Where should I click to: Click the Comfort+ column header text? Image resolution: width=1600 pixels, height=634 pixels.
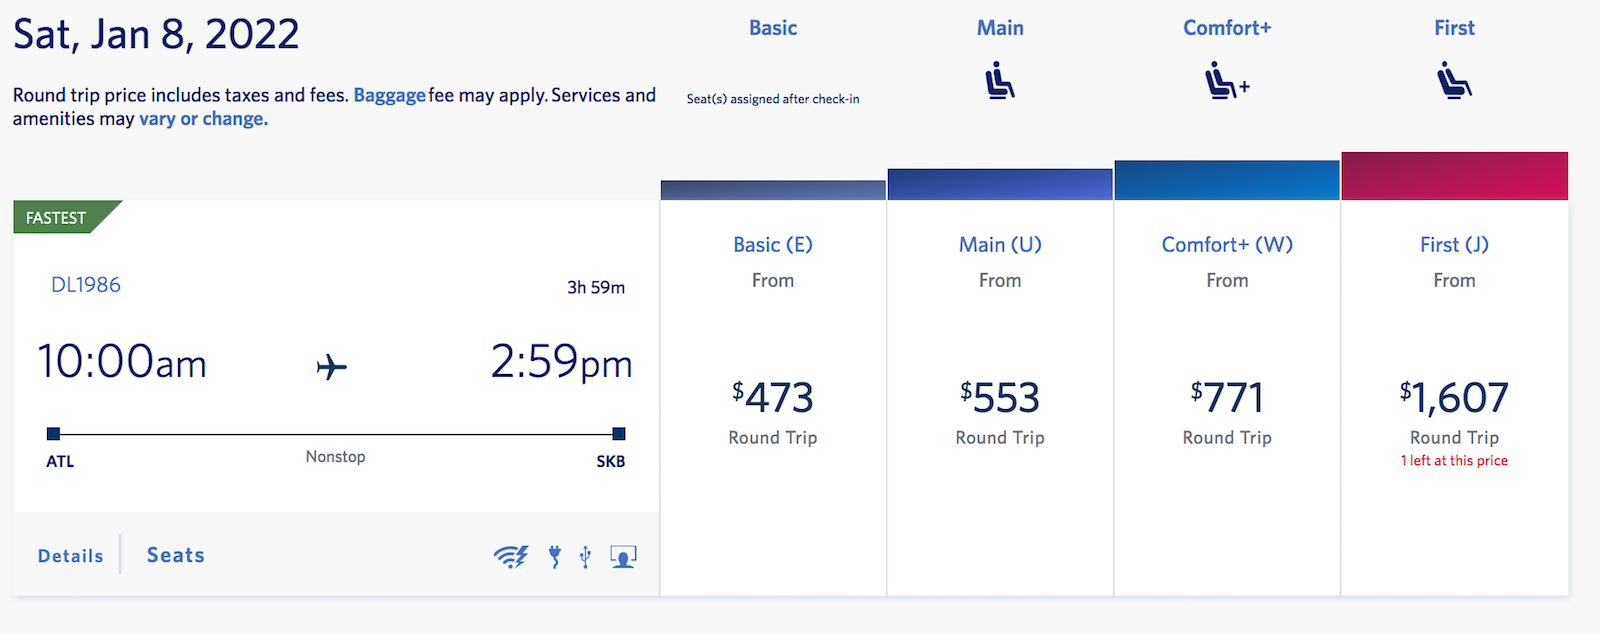tap(1227, 28)
